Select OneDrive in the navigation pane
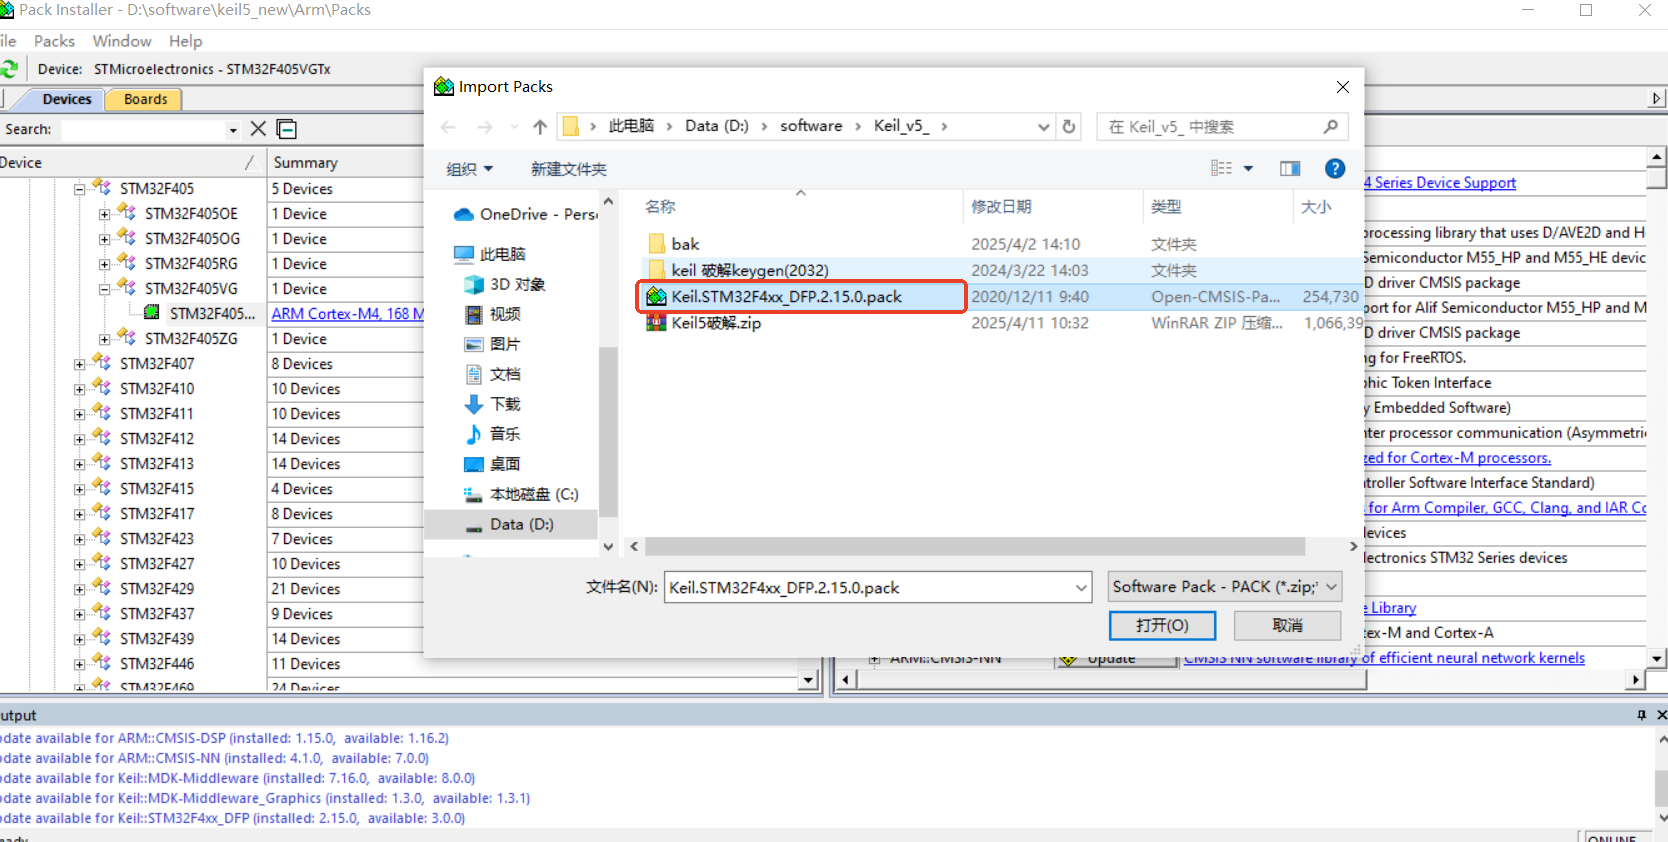Image resolution: width=1668 pixels, height=842 pixels. (x=525, y=214)
